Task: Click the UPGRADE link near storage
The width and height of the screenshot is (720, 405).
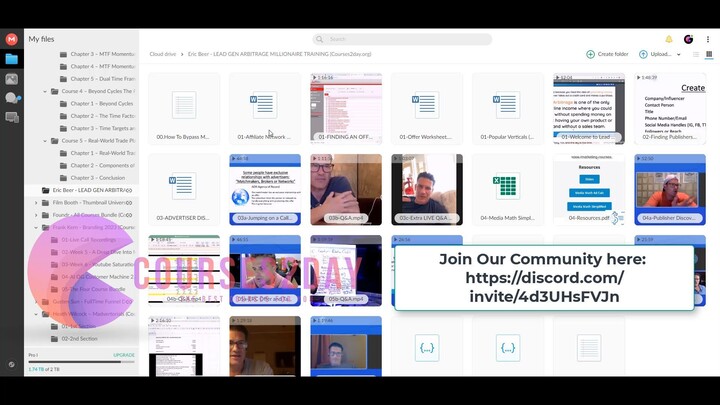Action: pos(123,355)
